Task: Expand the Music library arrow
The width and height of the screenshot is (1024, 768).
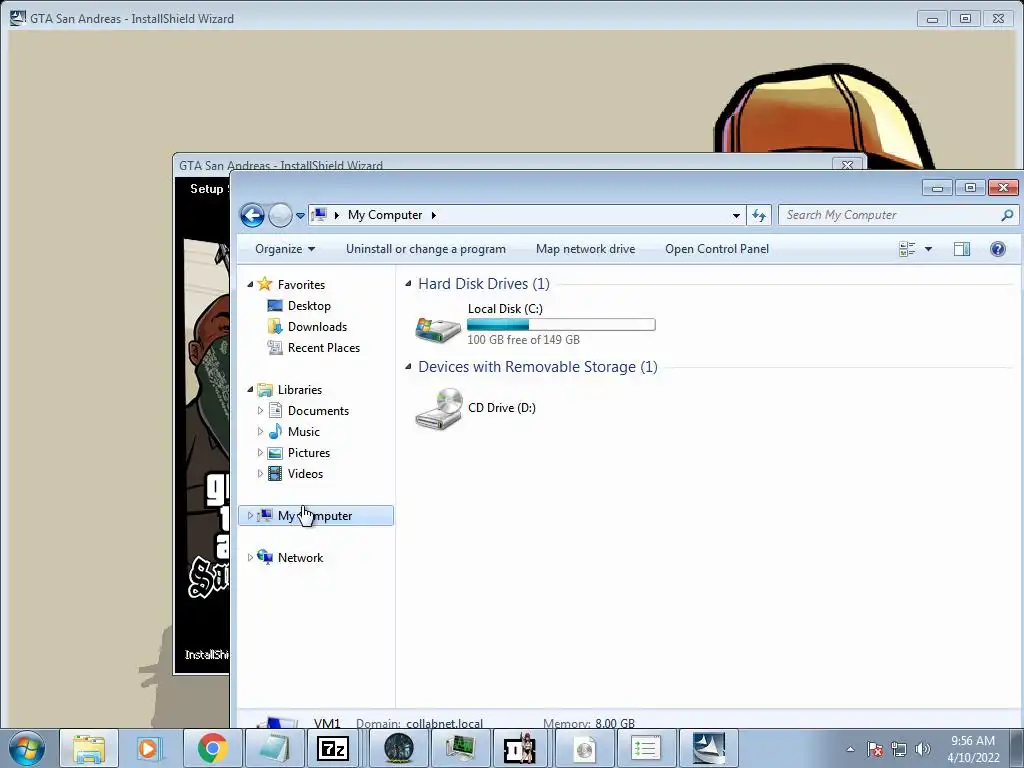Action: click(x=261, y=432)
